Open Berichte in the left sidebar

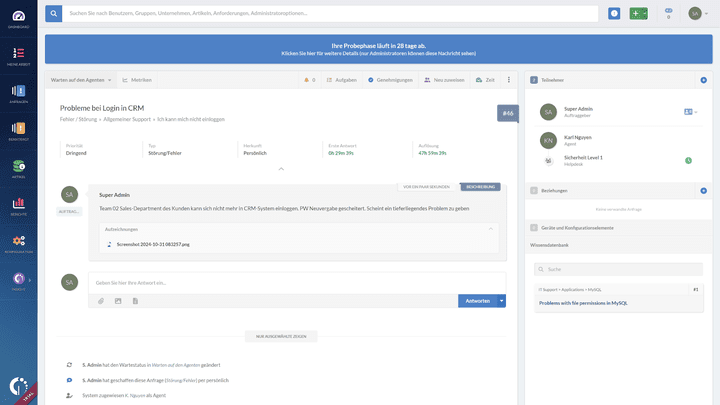click(x=16, y=205)
